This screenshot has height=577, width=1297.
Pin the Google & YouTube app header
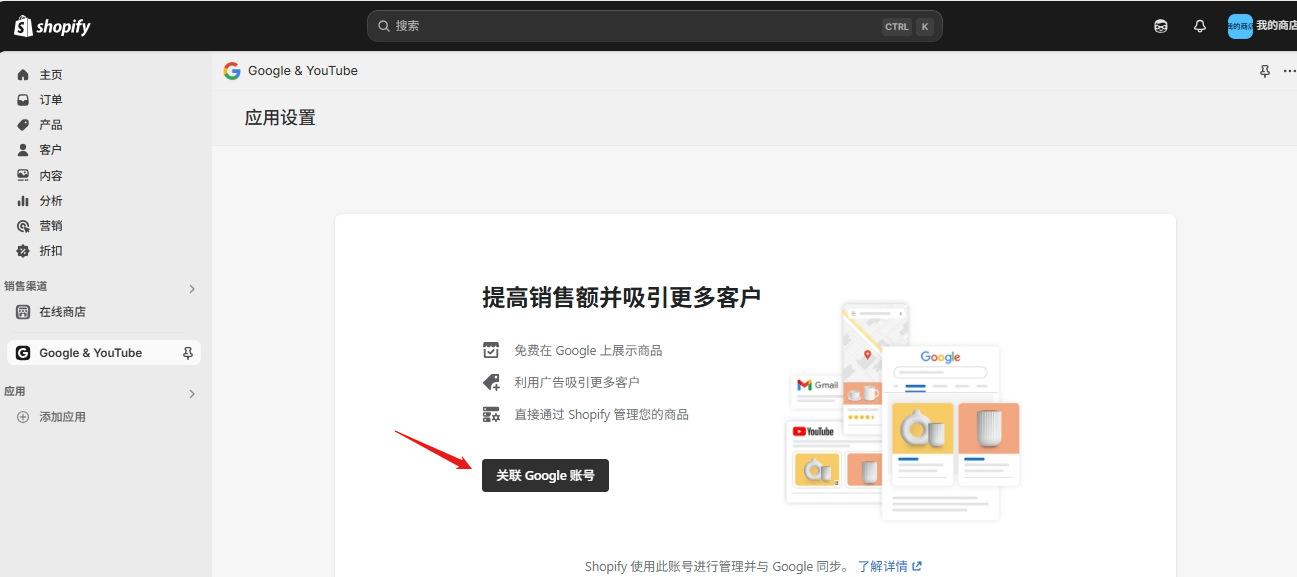[1264, 71]
